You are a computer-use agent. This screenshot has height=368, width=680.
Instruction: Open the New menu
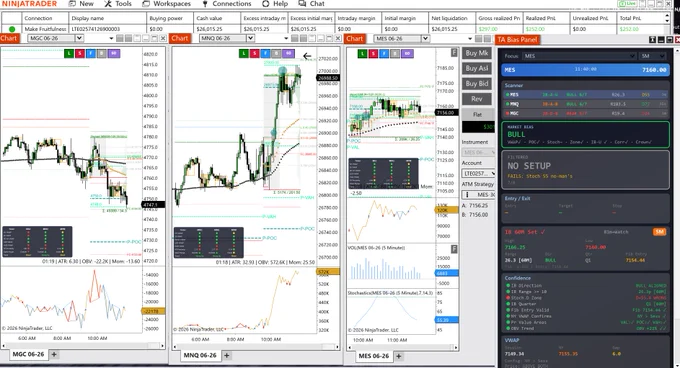click(82, 3)
